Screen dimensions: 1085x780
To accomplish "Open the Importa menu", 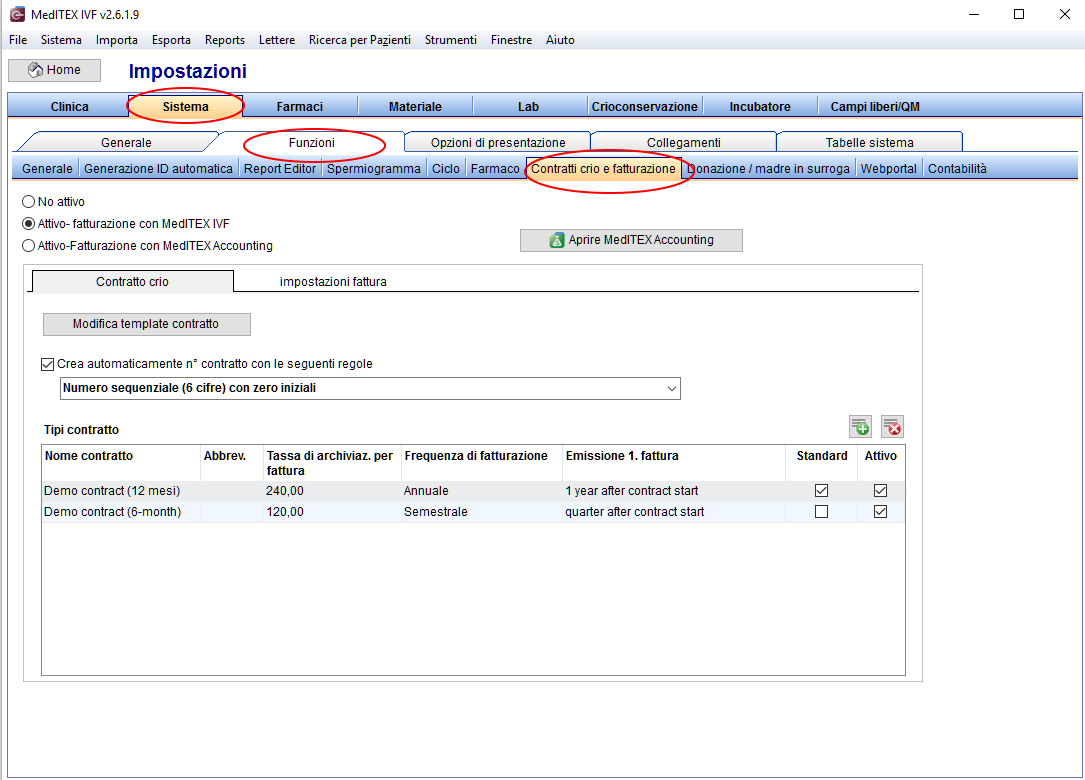I will pyautogui.click(x=116, y=39).
